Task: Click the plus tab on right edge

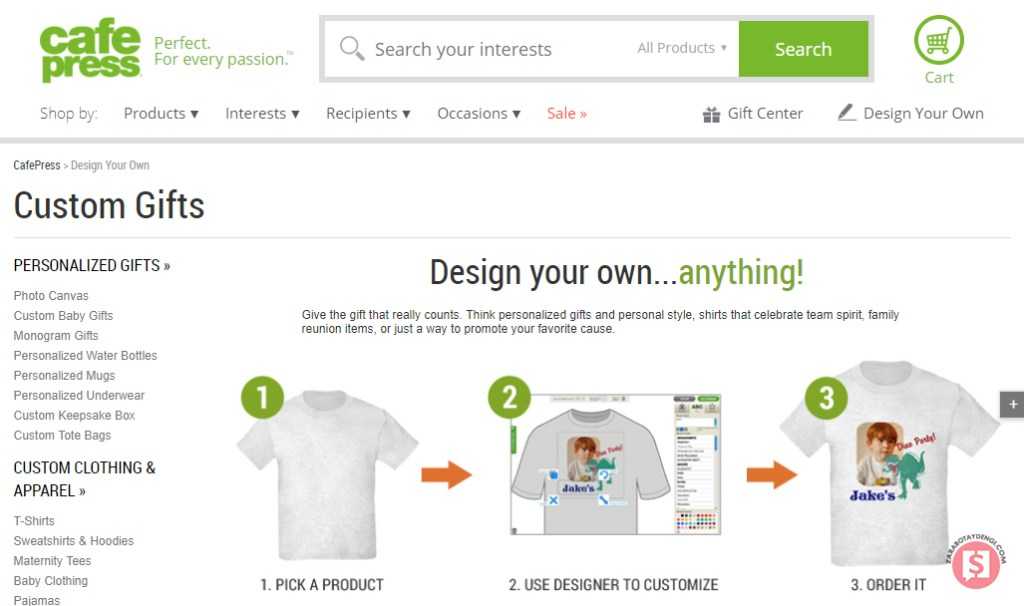Action: [x=1012, y=404]
